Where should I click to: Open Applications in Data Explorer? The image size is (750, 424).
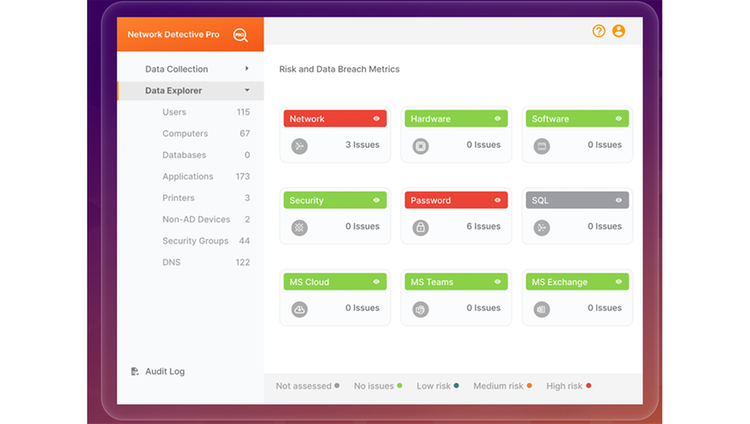click(x=190, y=177)
